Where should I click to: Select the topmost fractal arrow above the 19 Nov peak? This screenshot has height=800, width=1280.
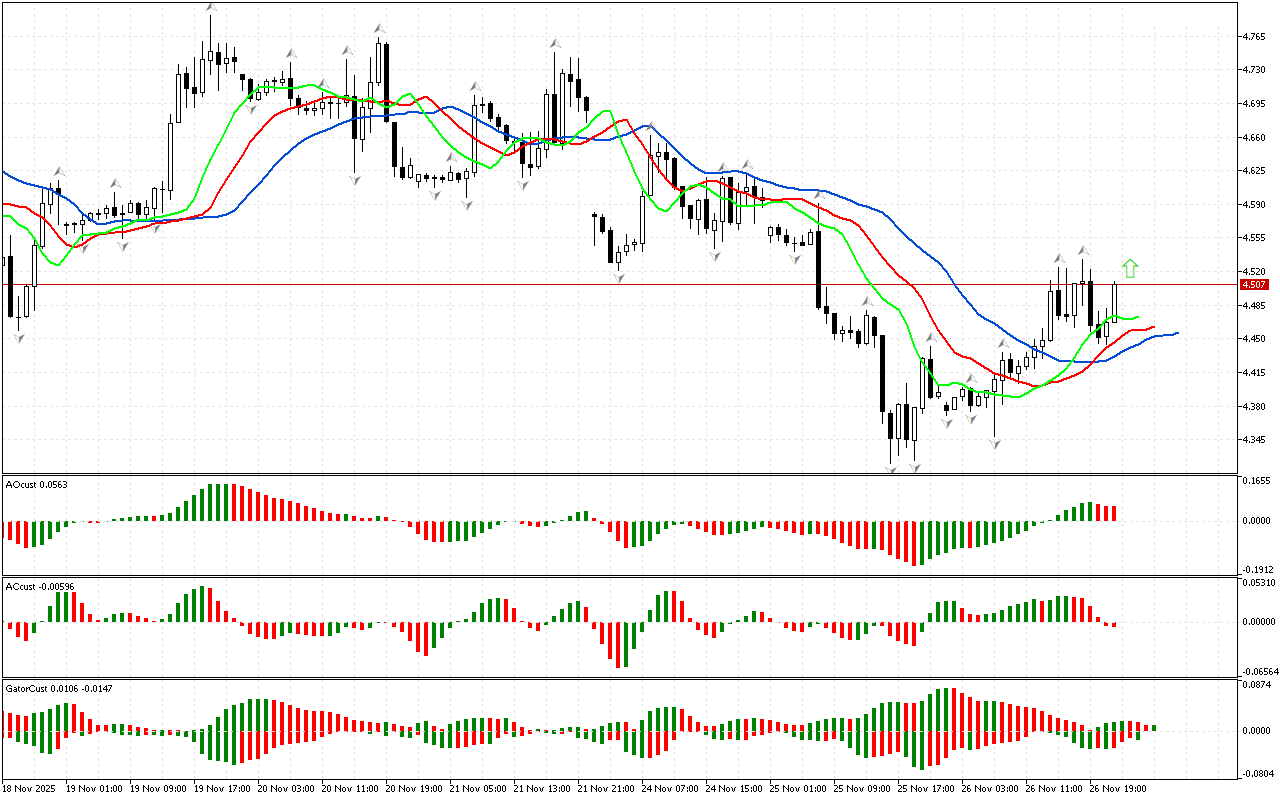coord(211,8)
